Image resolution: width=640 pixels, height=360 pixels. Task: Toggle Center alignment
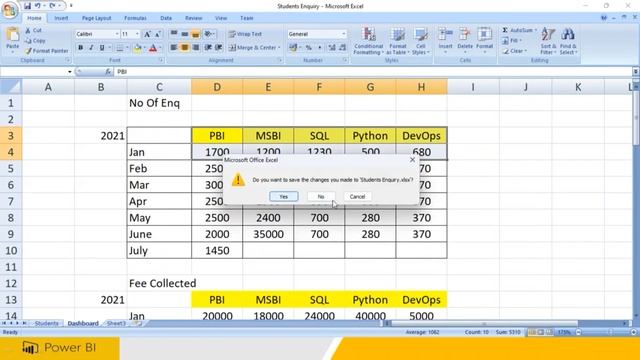(185, 48)
